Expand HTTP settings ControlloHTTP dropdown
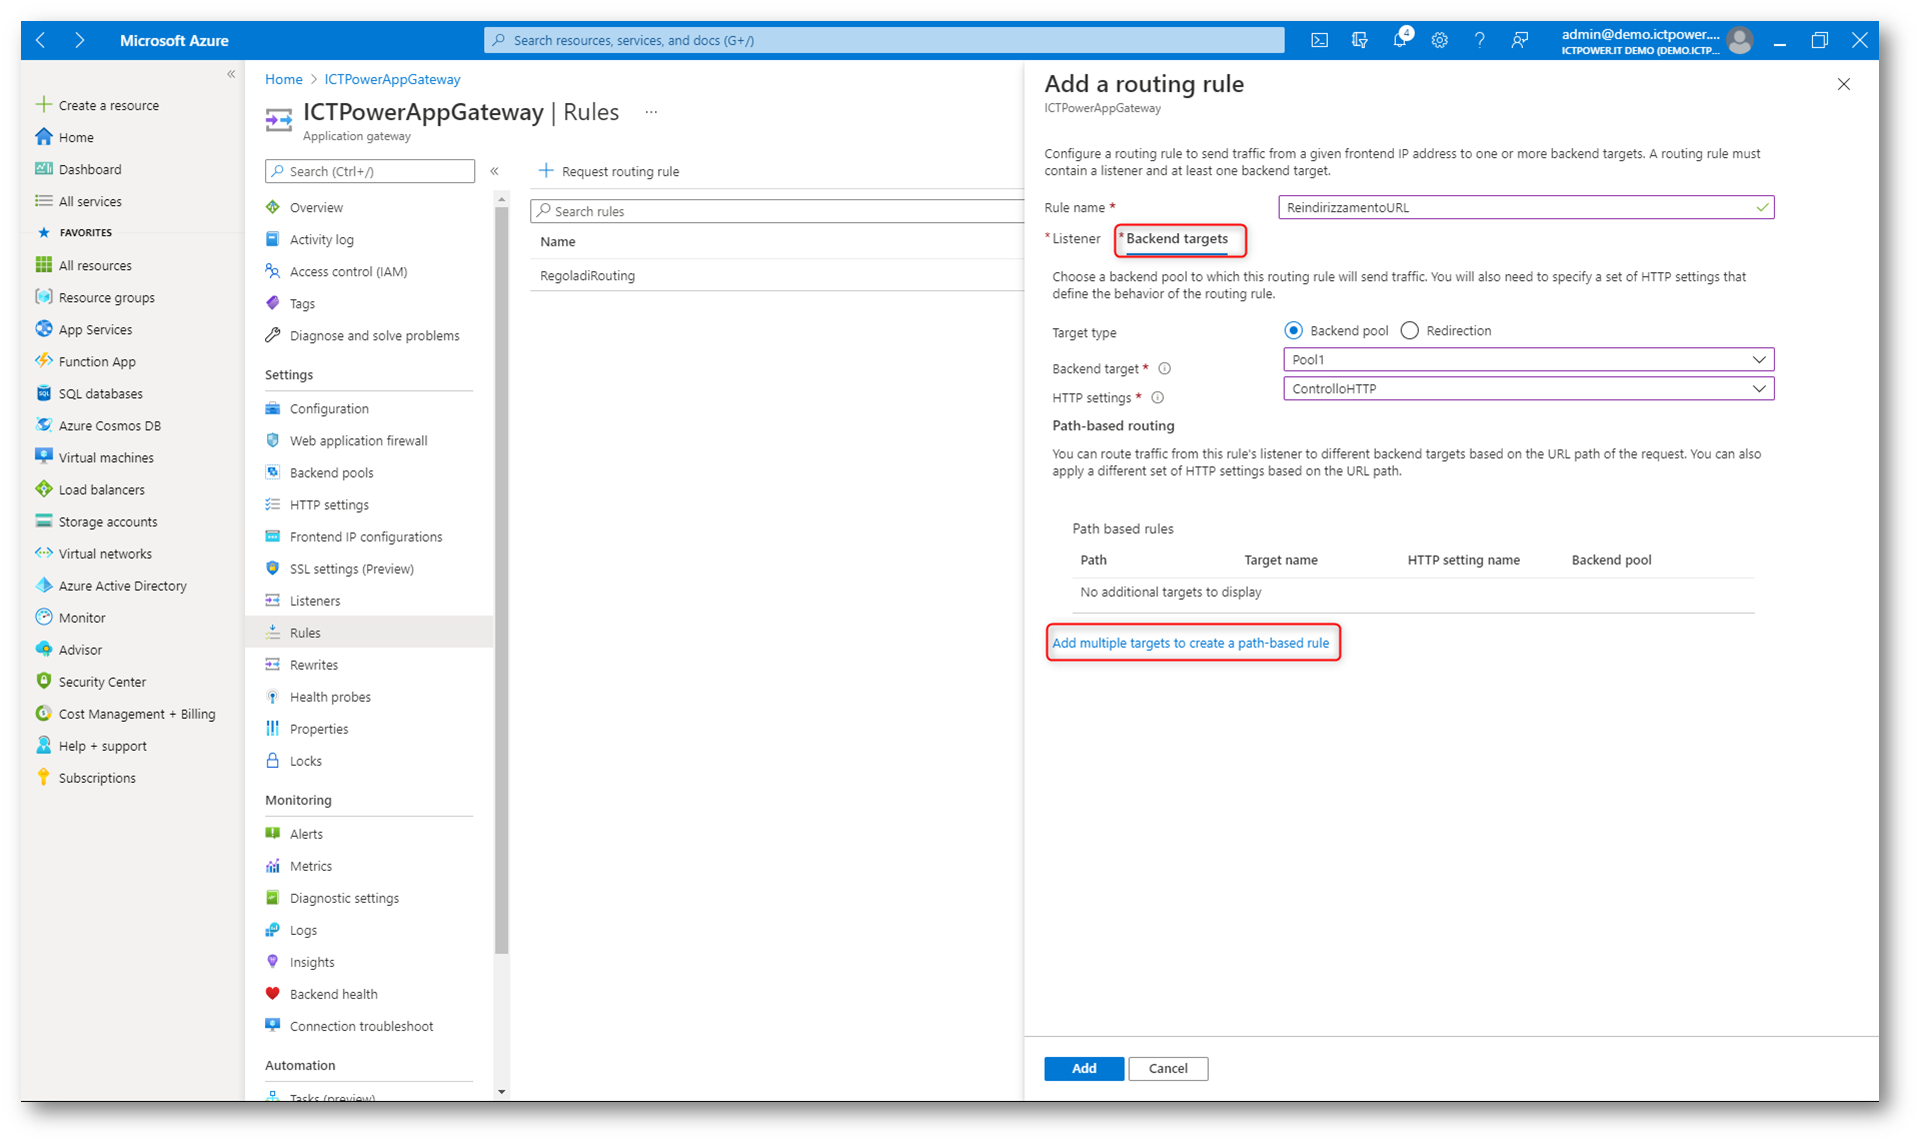 coord(1528,388)
